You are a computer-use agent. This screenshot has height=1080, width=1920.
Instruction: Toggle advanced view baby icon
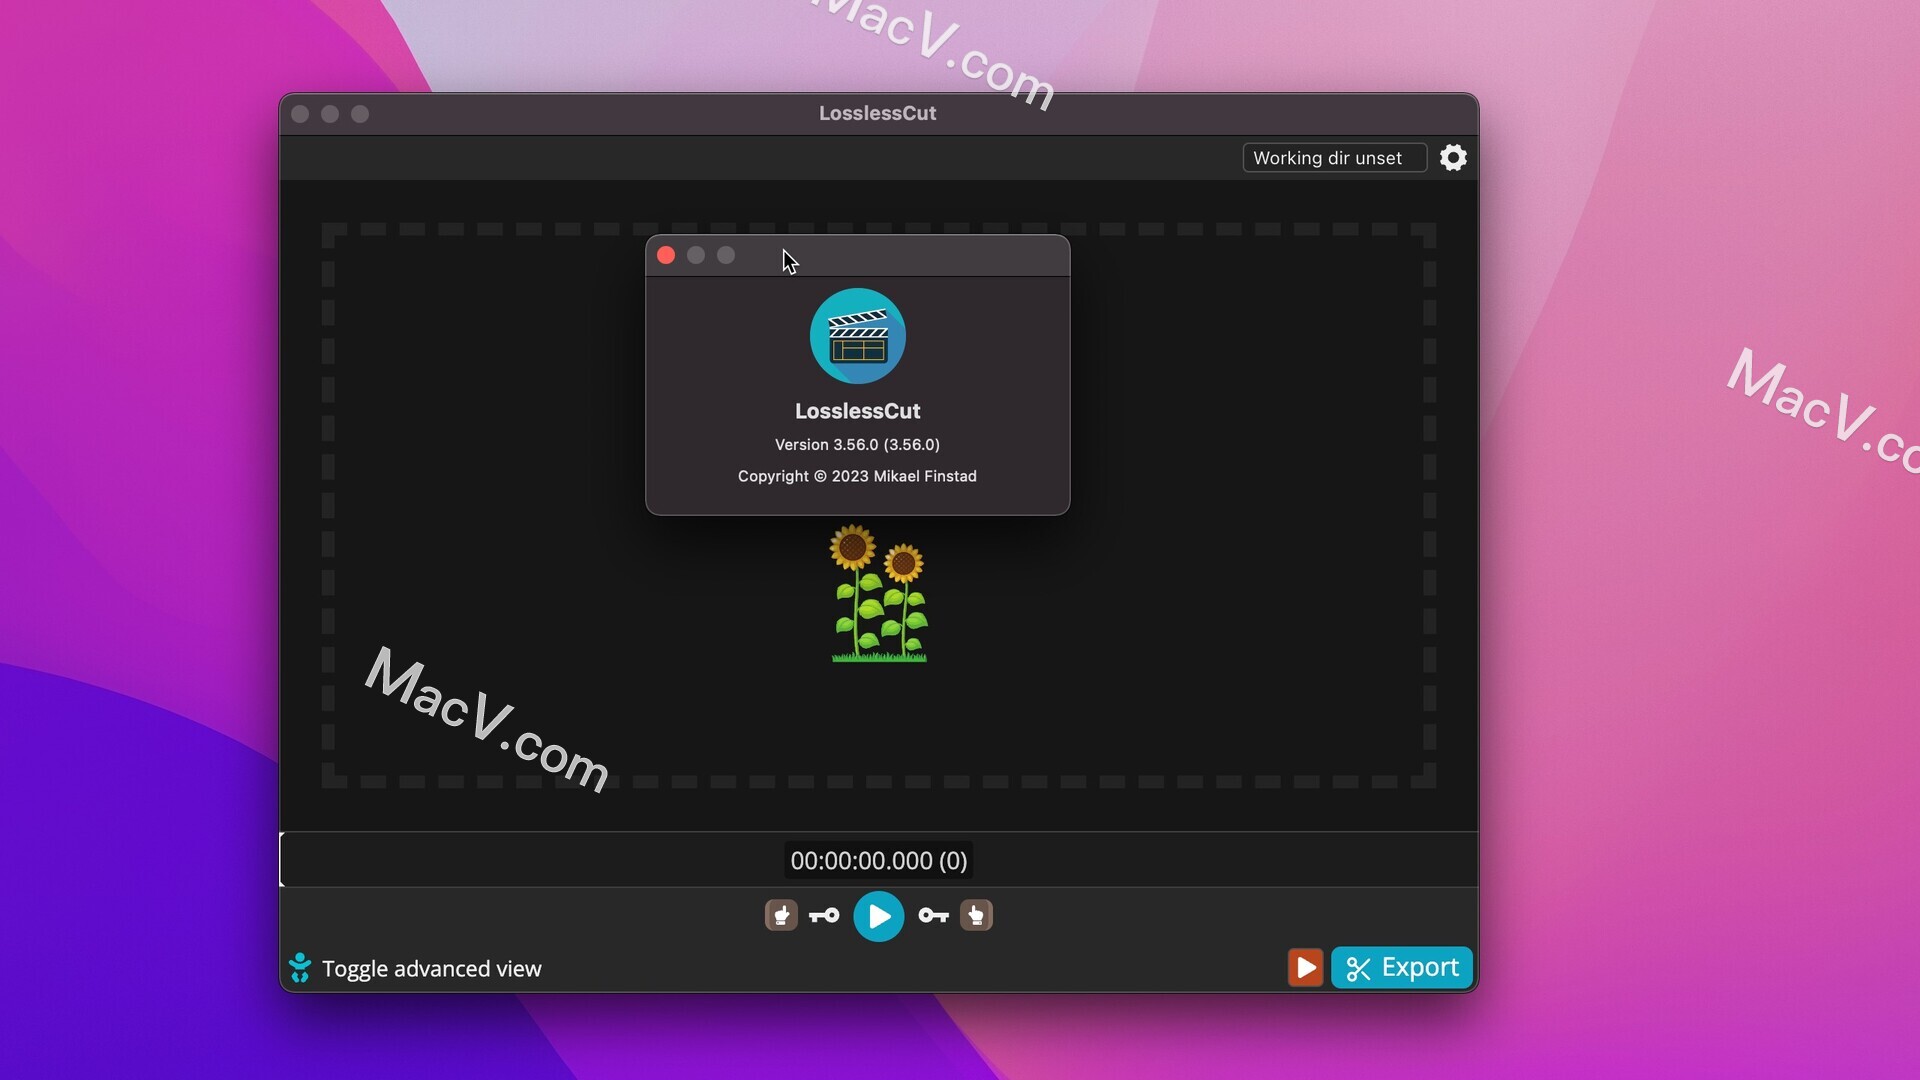coord(299,967)
